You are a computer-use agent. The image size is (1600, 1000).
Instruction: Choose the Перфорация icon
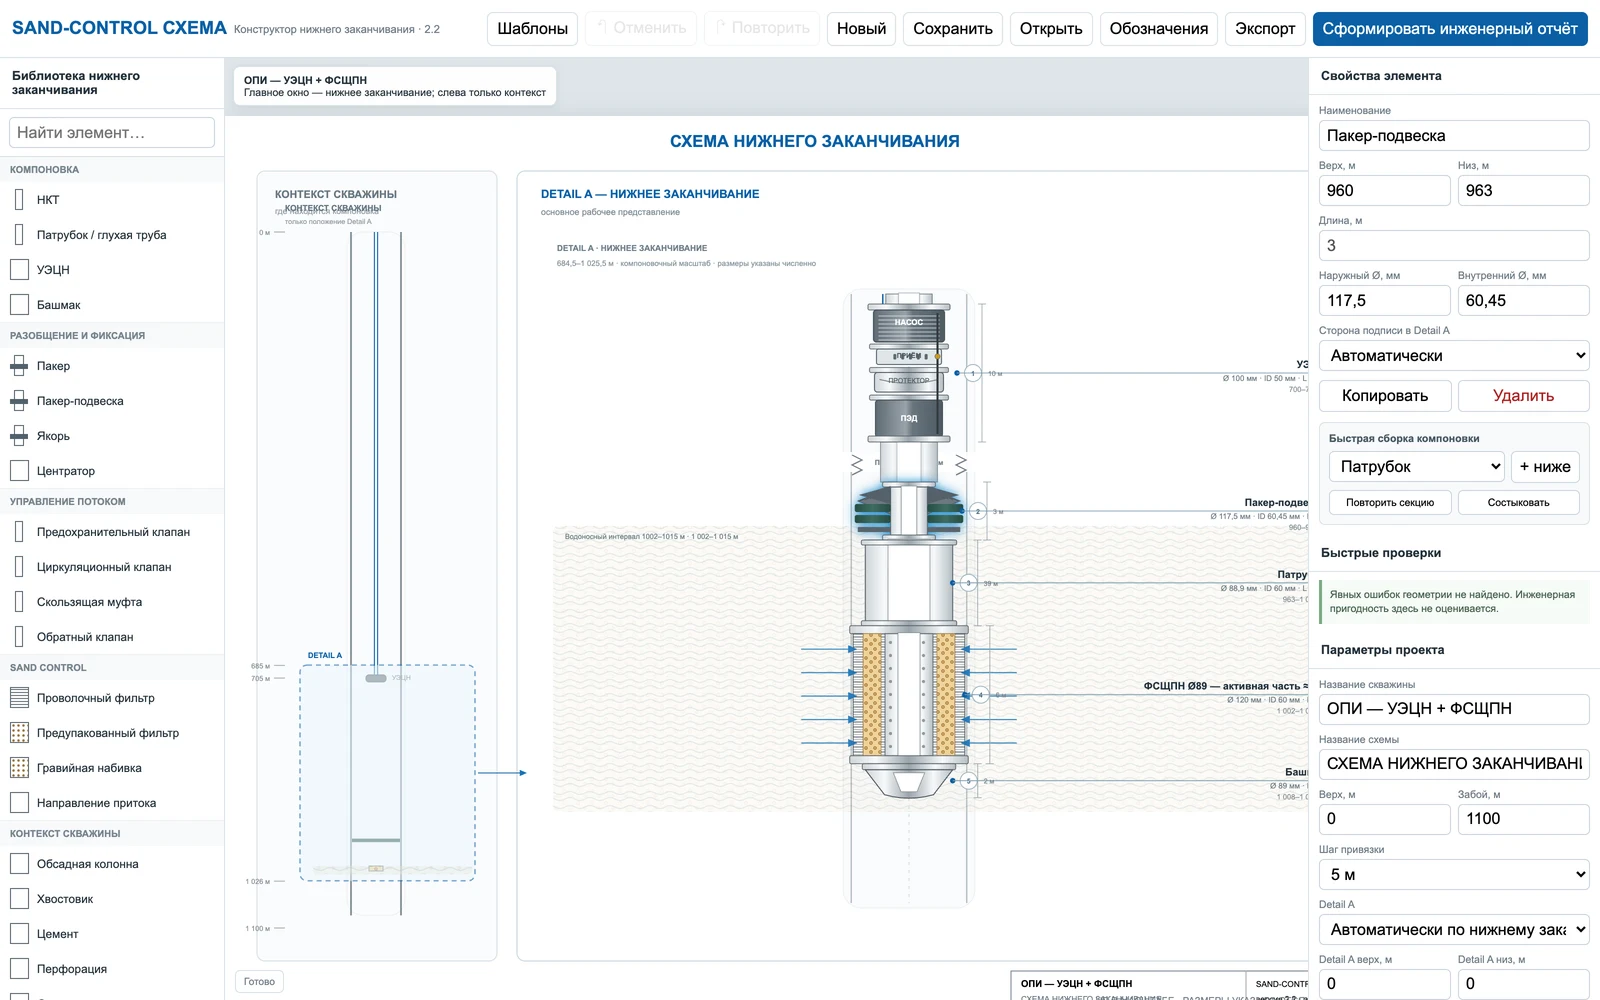[x=19, y=969]
